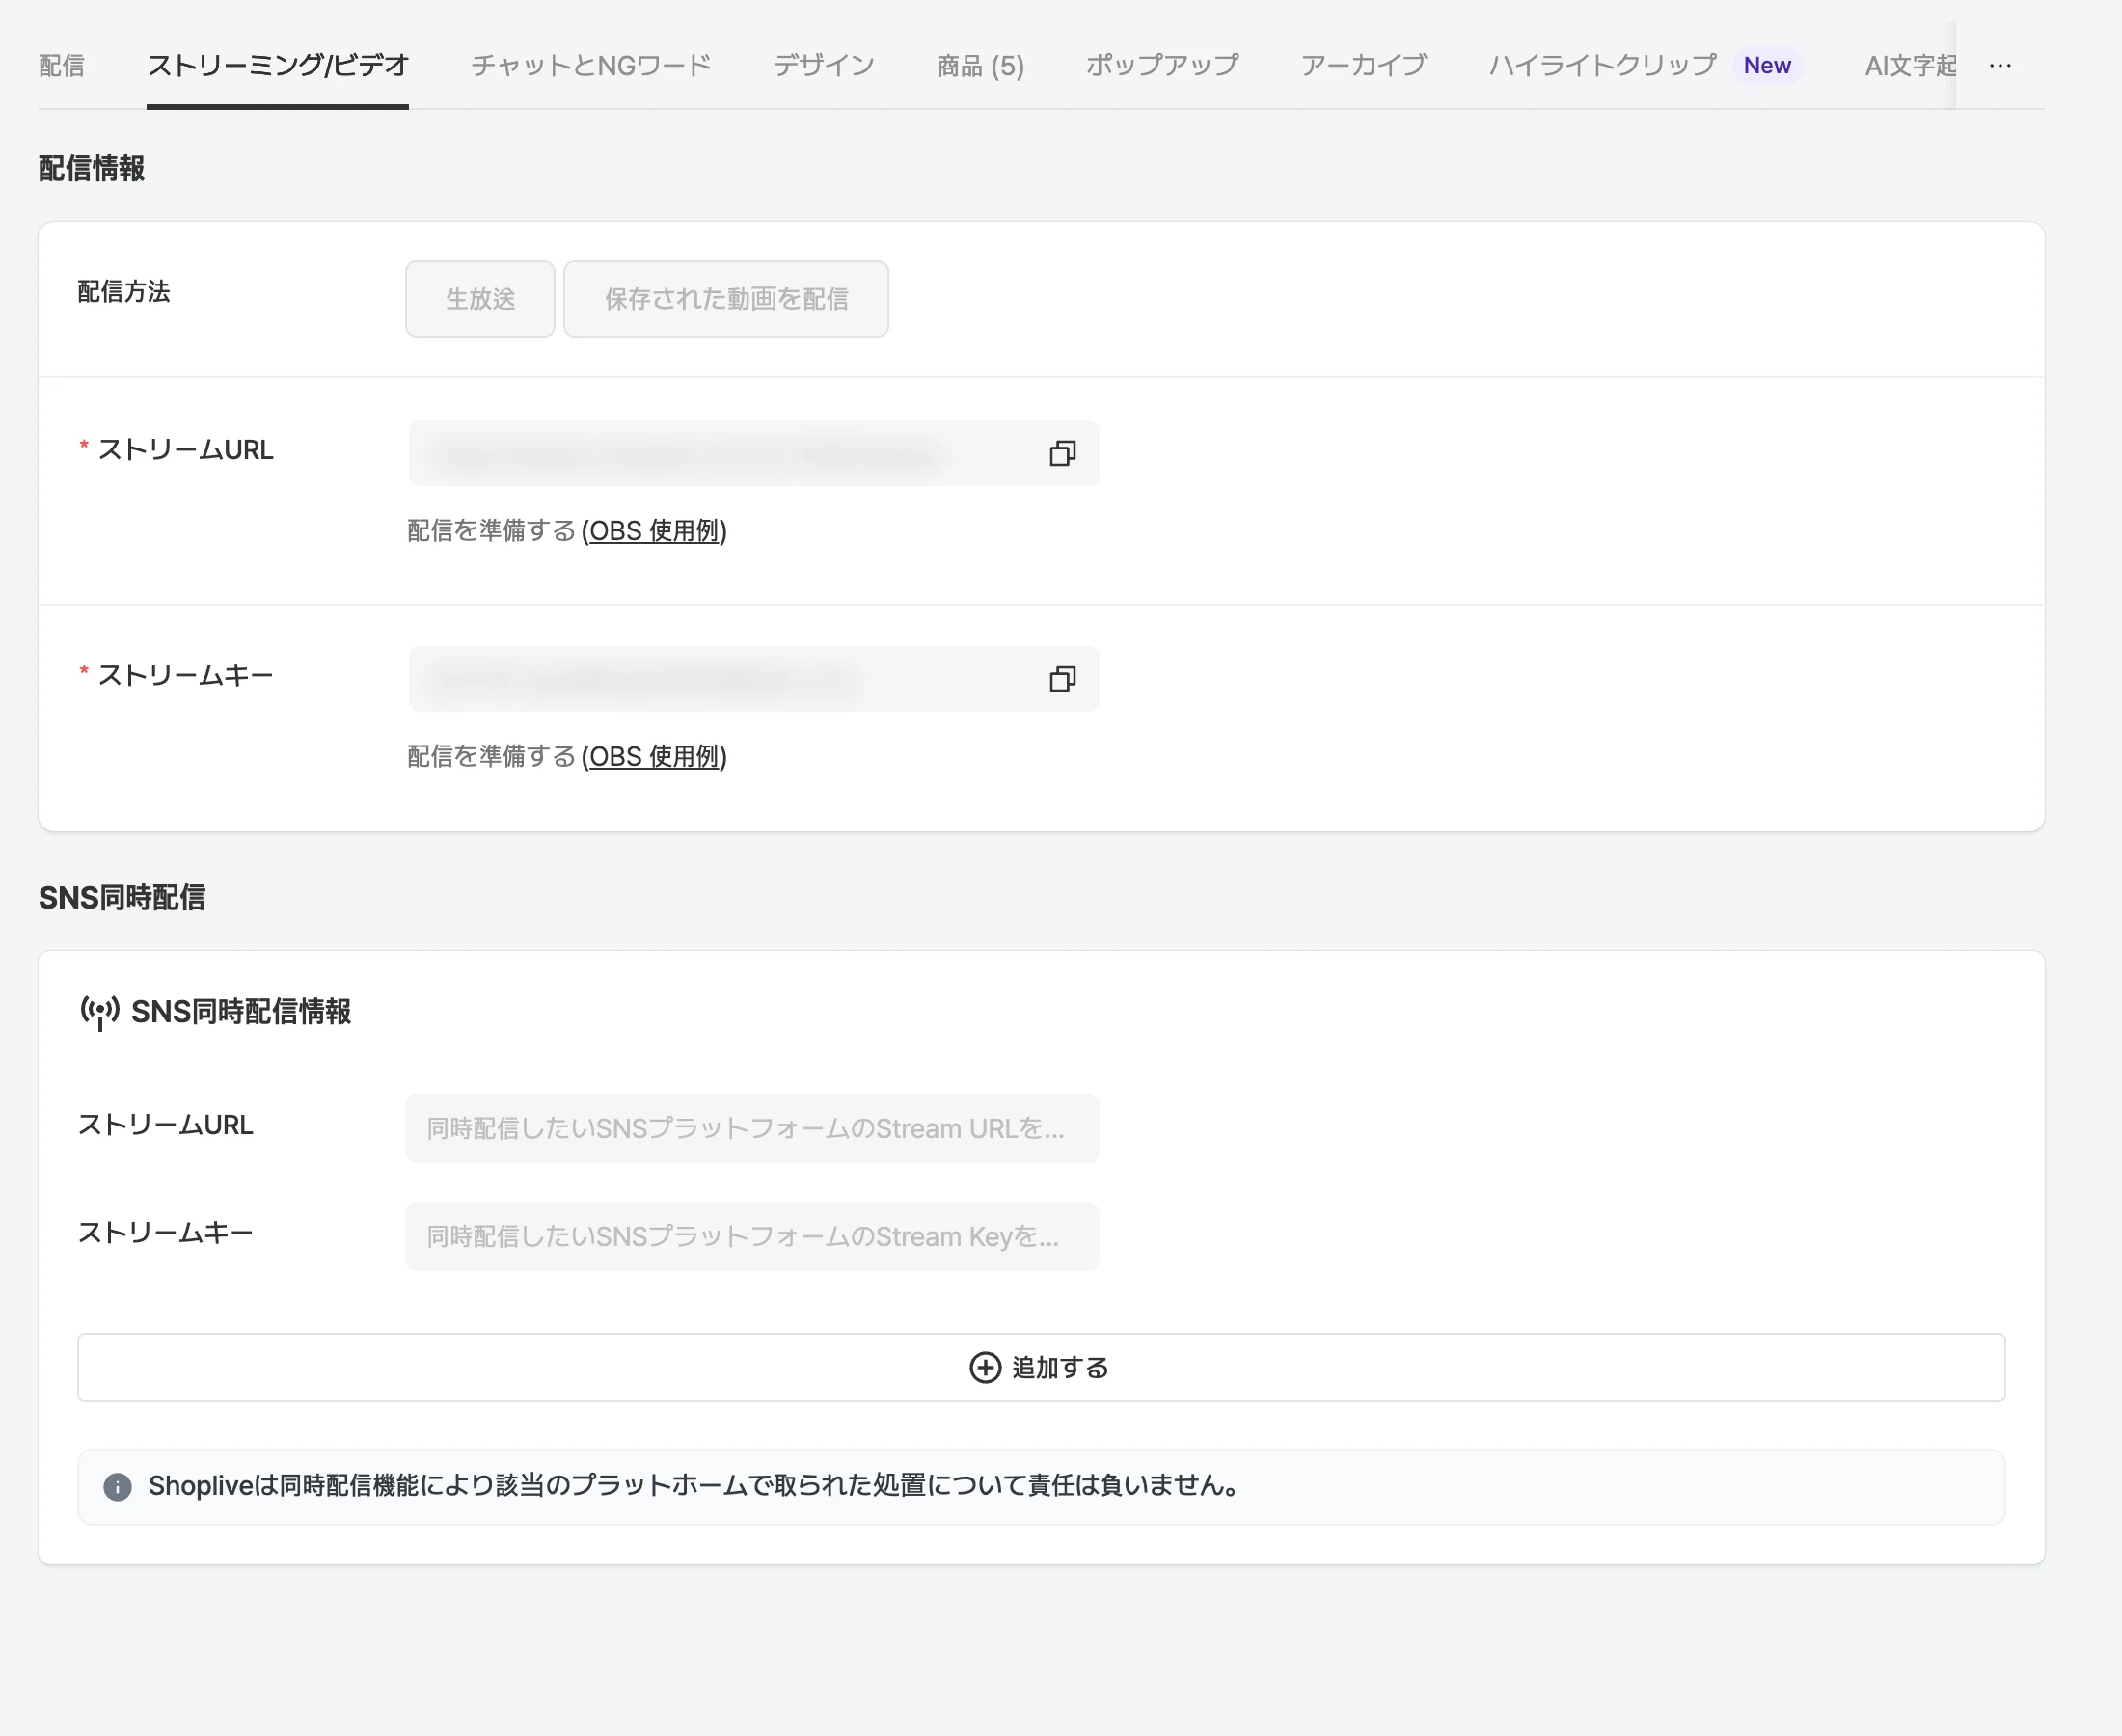Select the 生放送 delivery method
The image size is (2122, 1736).
480,299
